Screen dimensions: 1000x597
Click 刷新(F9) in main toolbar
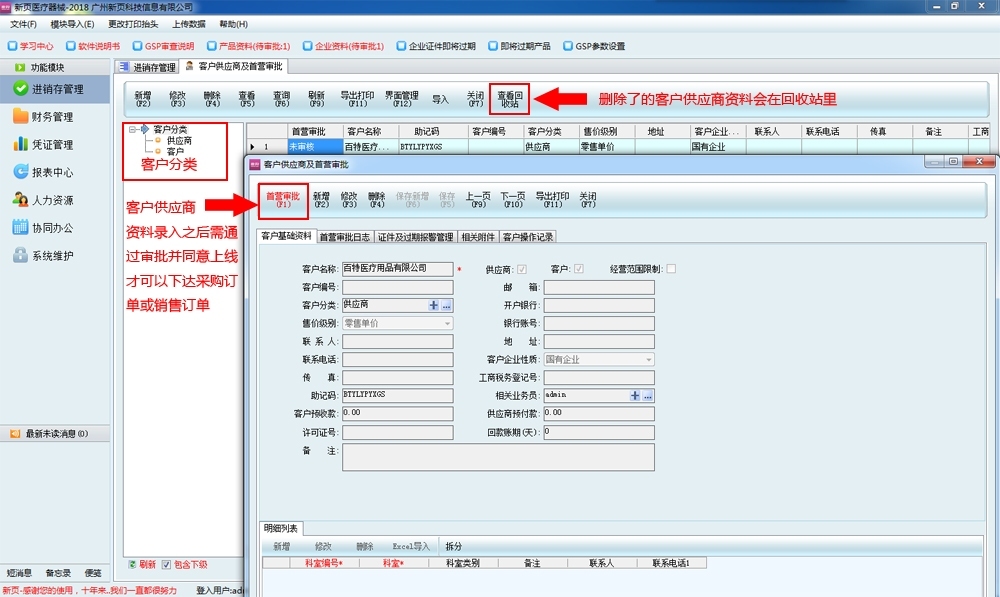pos(316,99)
